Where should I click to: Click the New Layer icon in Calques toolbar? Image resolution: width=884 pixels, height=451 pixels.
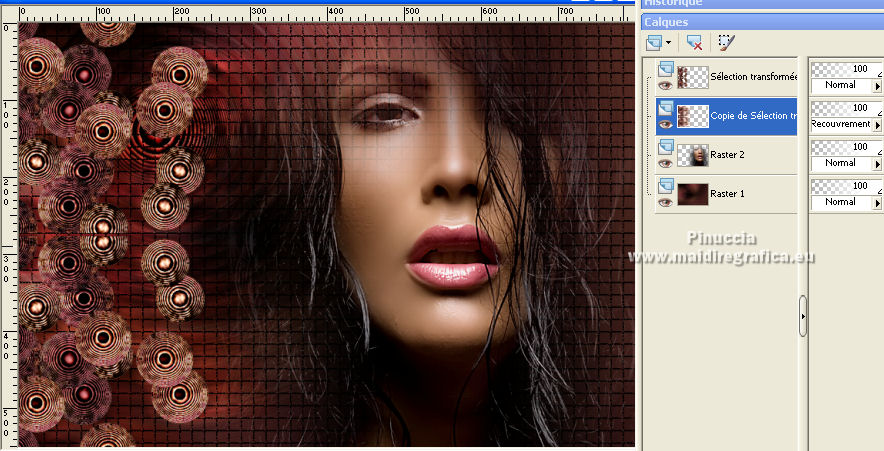coord(655,42)
